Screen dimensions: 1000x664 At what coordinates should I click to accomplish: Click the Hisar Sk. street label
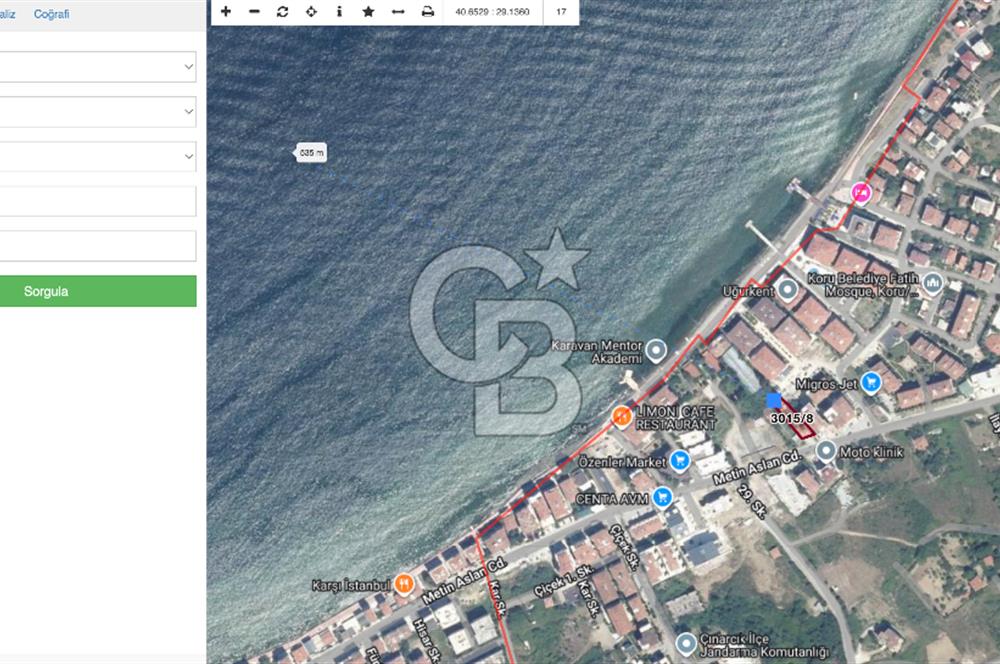(x=426, y=640)
